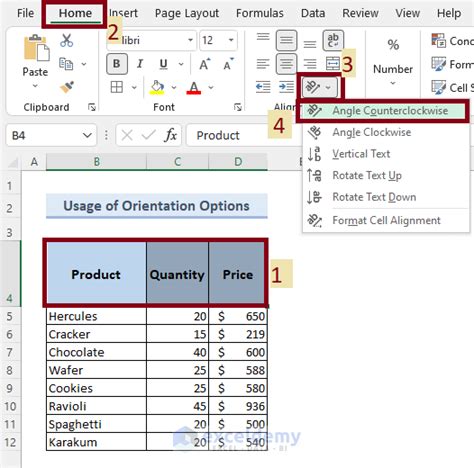
Task: Apply the red Font Color
Action: [194, 88]
